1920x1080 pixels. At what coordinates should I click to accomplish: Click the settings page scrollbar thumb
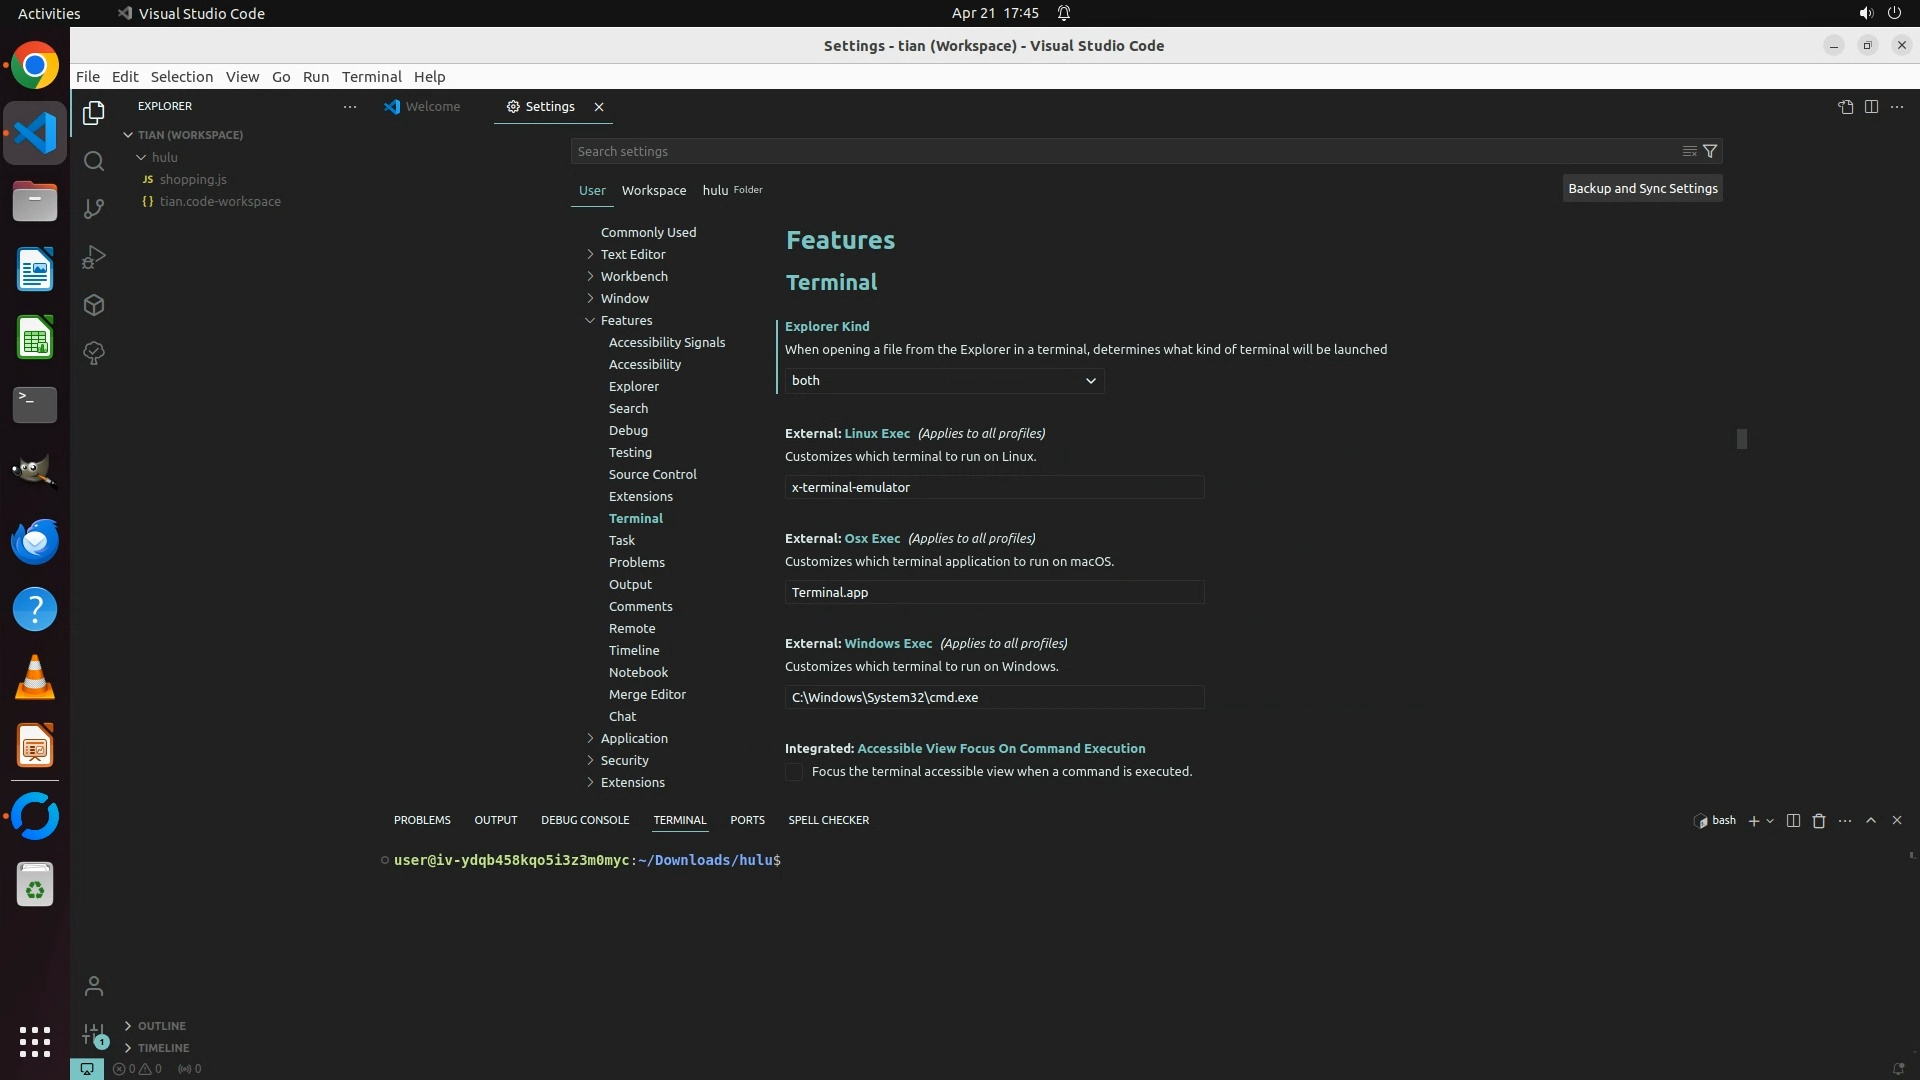tap(1741, 438)
